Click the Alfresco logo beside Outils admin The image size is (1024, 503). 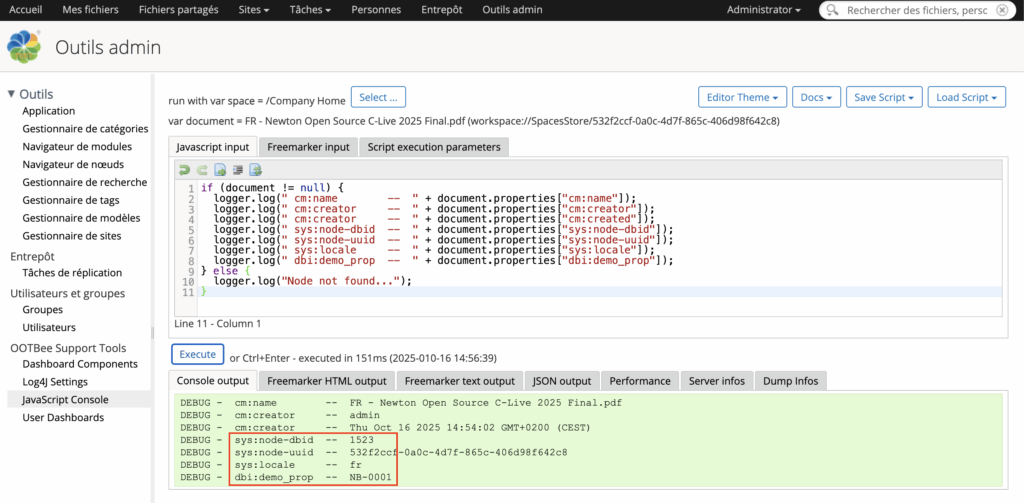click(x=24, y=47)
